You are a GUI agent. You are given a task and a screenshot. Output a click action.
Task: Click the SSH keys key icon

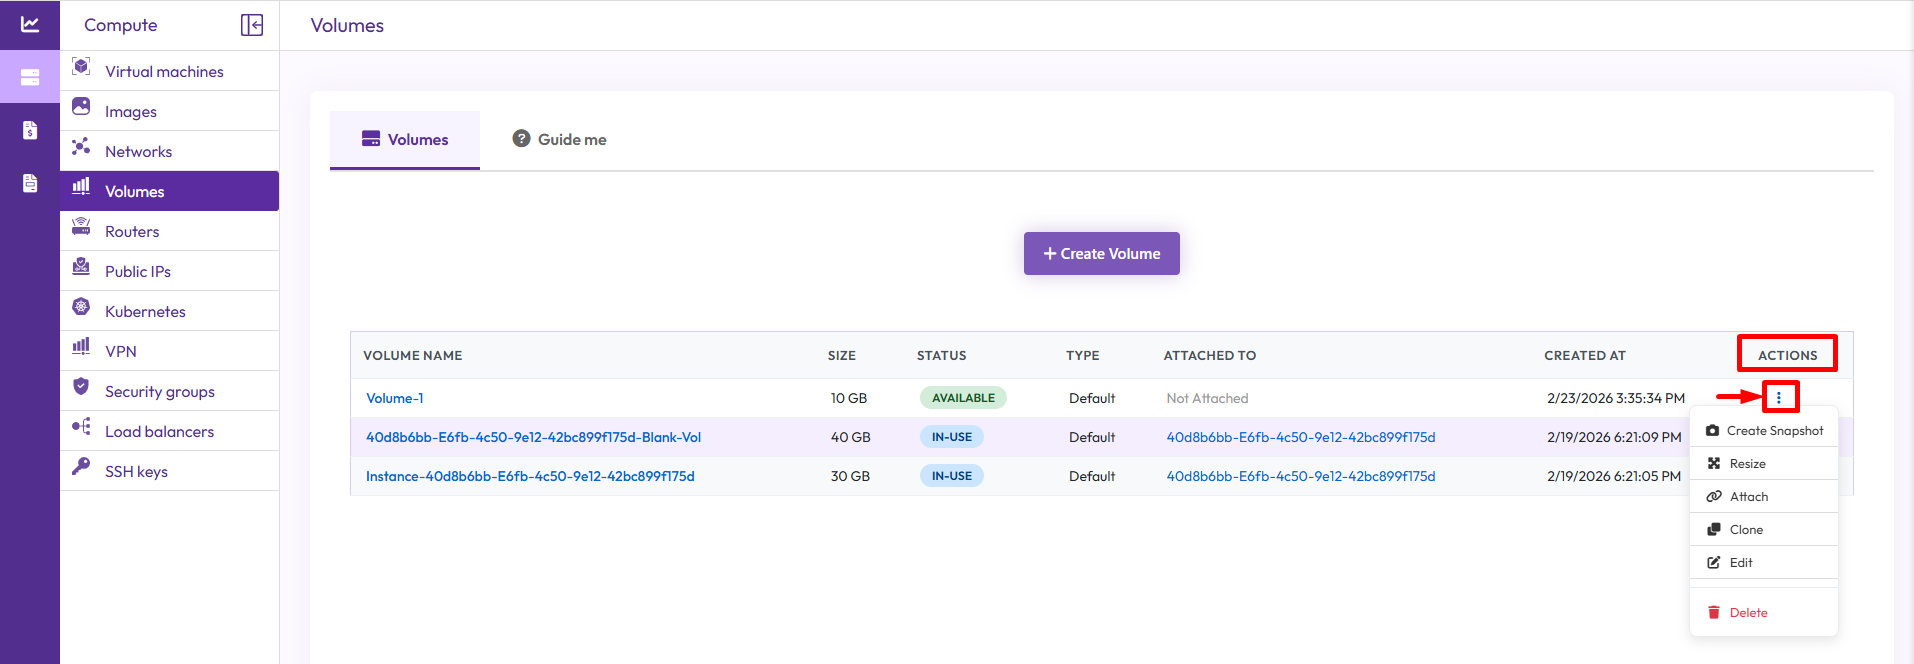point(81,466)
